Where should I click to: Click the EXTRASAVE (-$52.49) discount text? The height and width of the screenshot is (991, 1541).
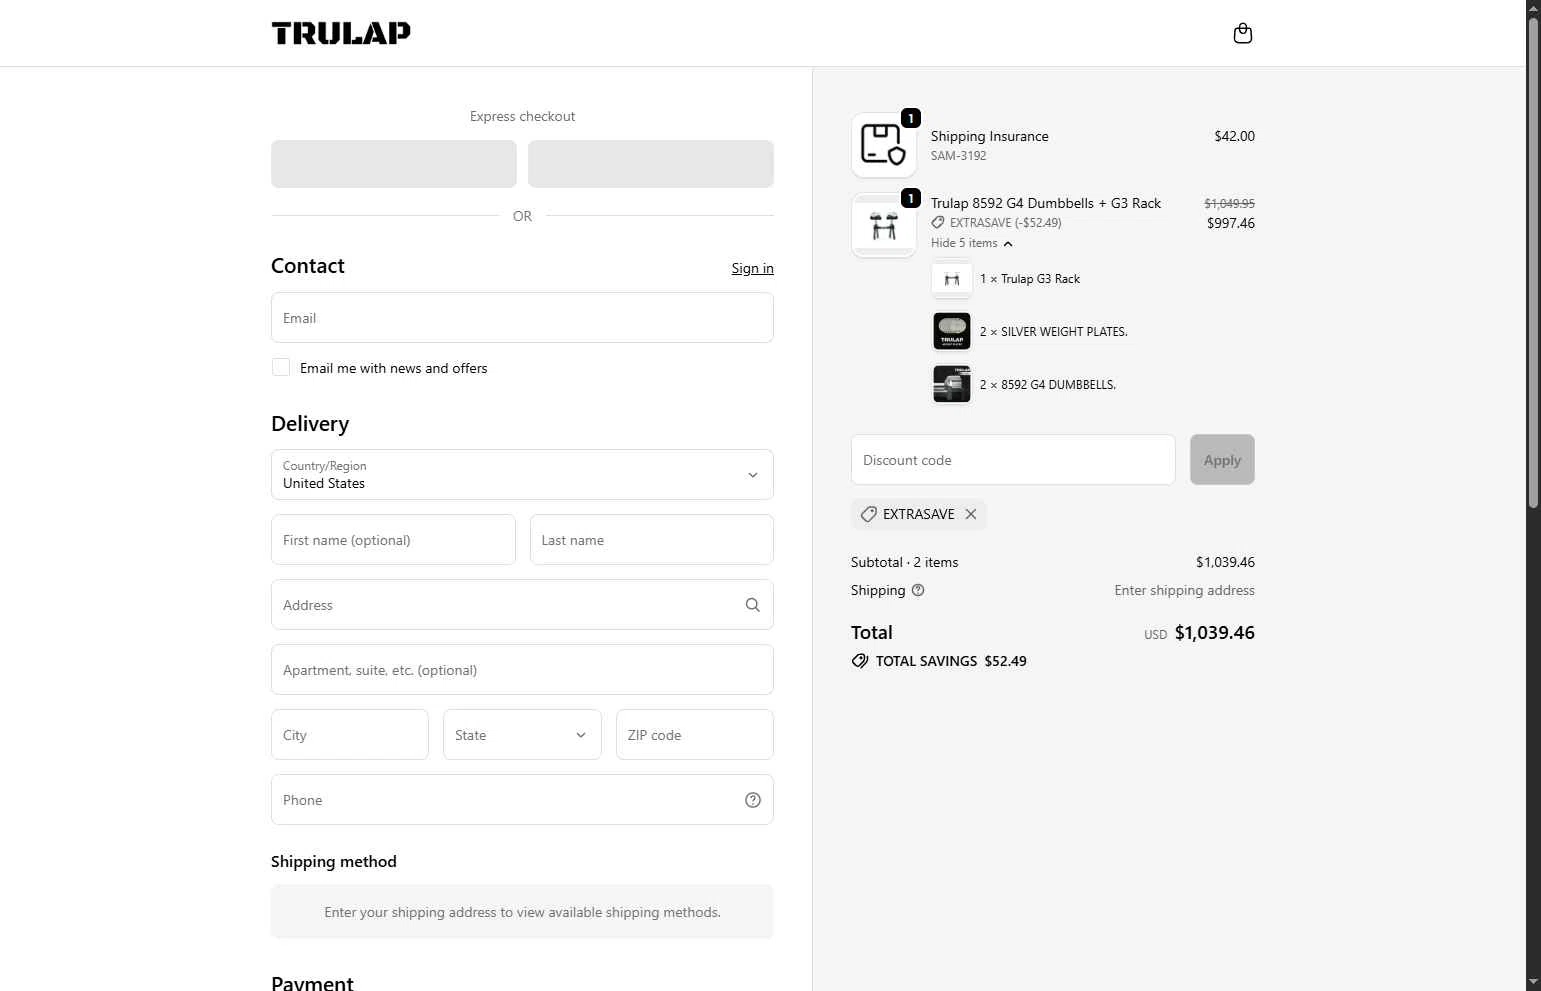click(1006, 223)
